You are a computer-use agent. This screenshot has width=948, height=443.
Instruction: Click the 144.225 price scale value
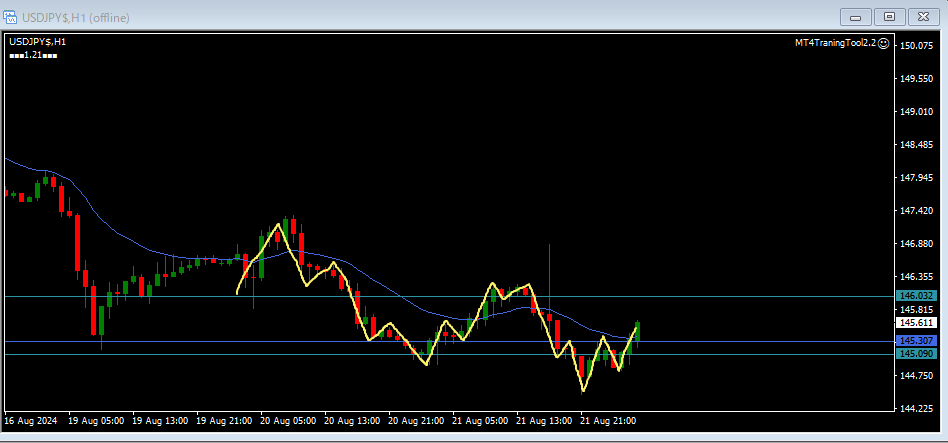(916, 408)
